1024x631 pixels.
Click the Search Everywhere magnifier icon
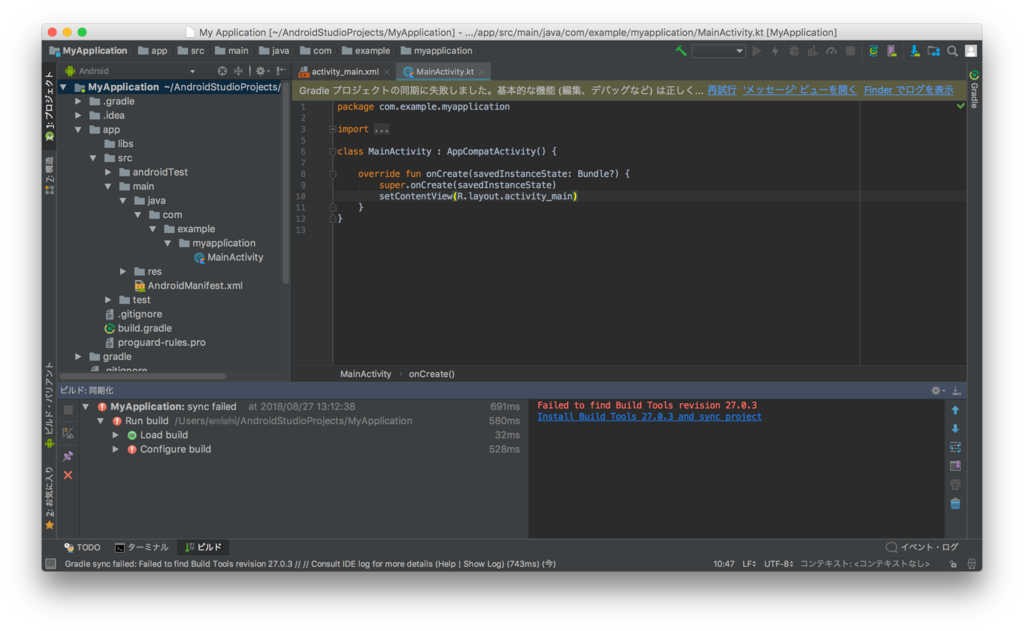[x=953, y=51]
